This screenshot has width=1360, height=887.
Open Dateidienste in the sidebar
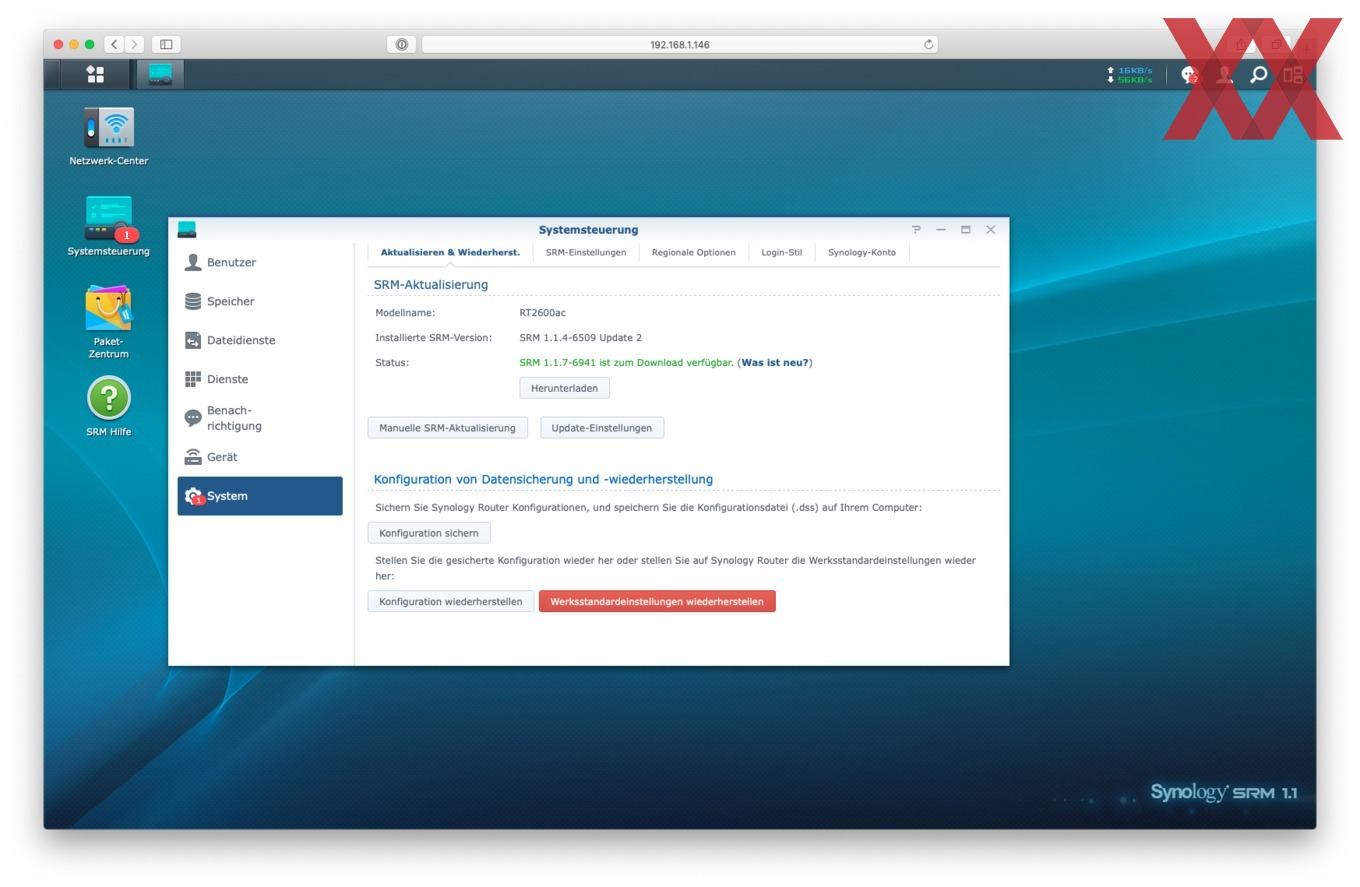pos(260,340)
